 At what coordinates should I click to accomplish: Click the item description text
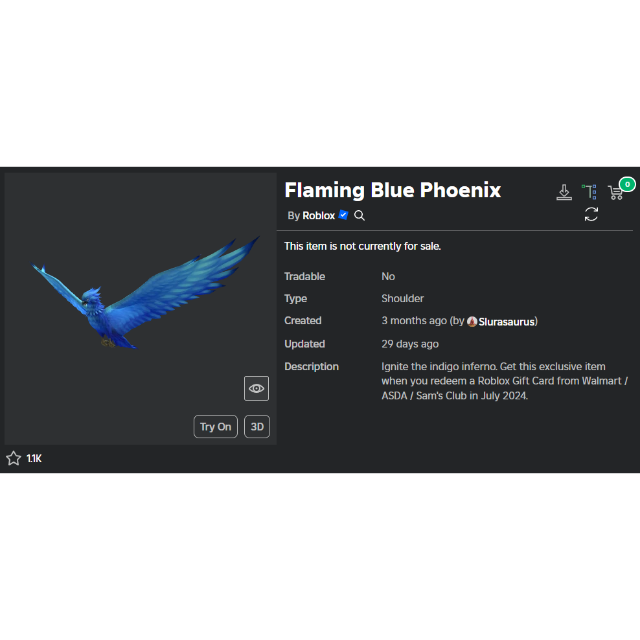(x=505, y=381)
